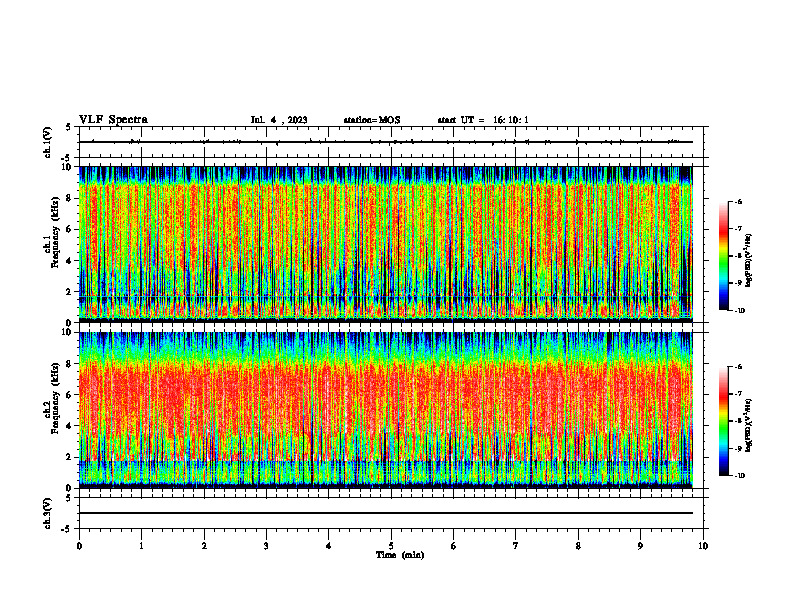Click the ch.2 spectrogram color scale bar

tap(724, 421)
